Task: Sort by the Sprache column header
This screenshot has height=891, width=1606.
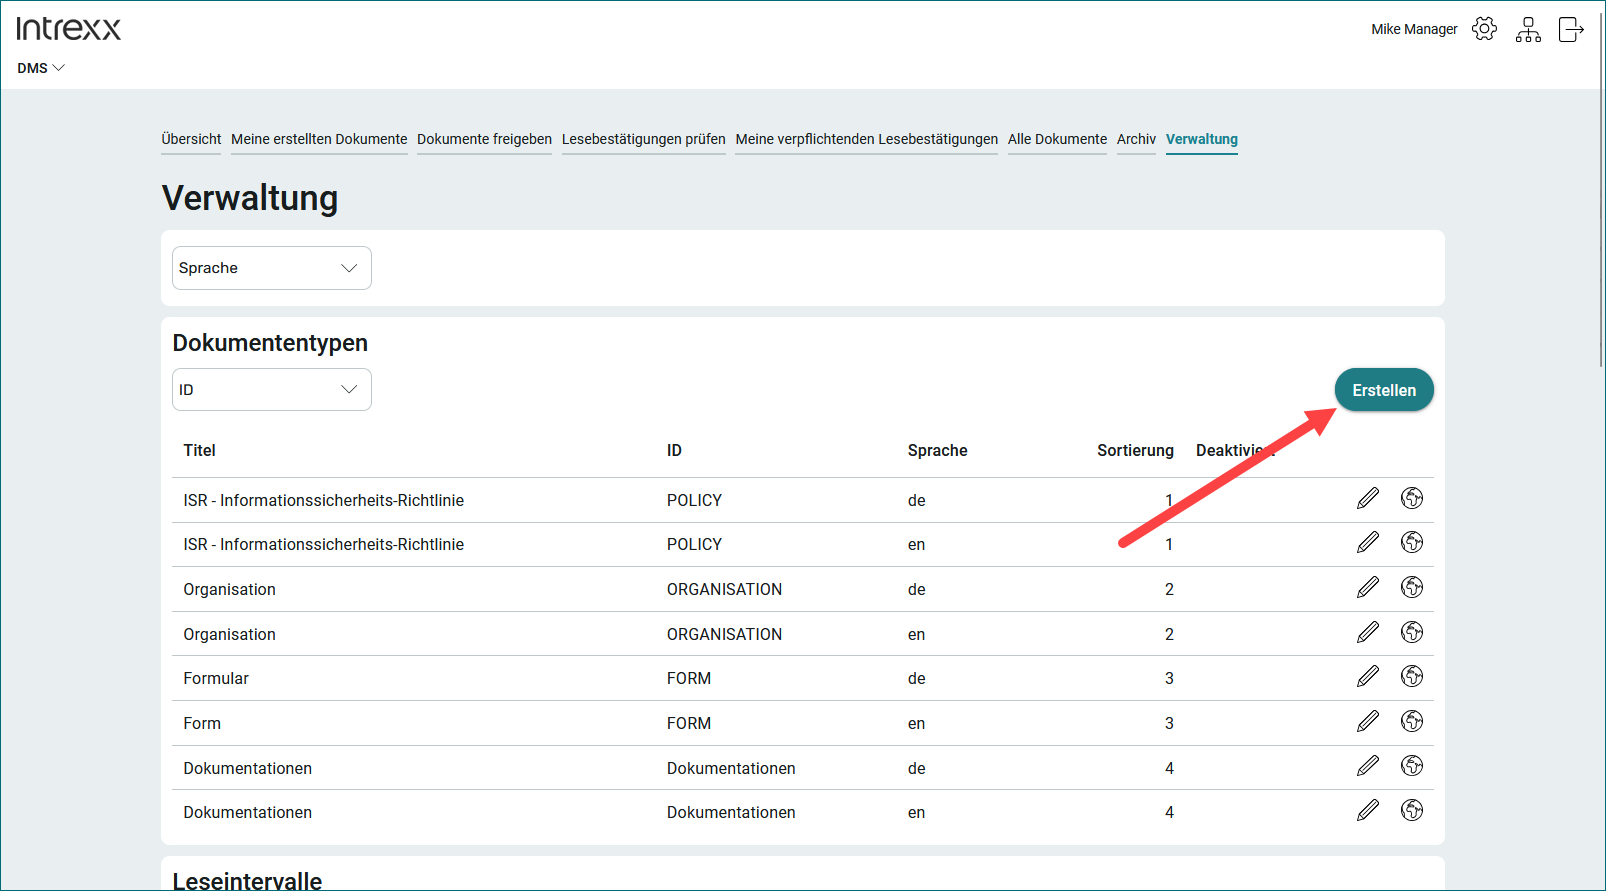Action: (x=937, y=450)
